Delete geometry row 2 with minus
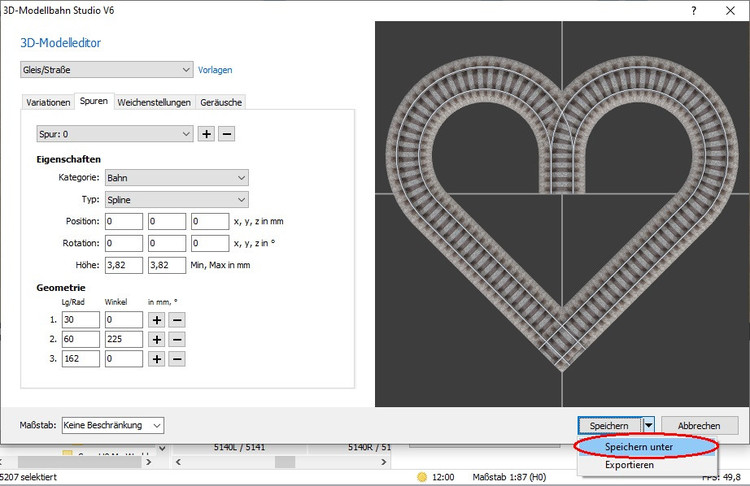The width and height of the screenshot is (750, 486). coord(176,340)
